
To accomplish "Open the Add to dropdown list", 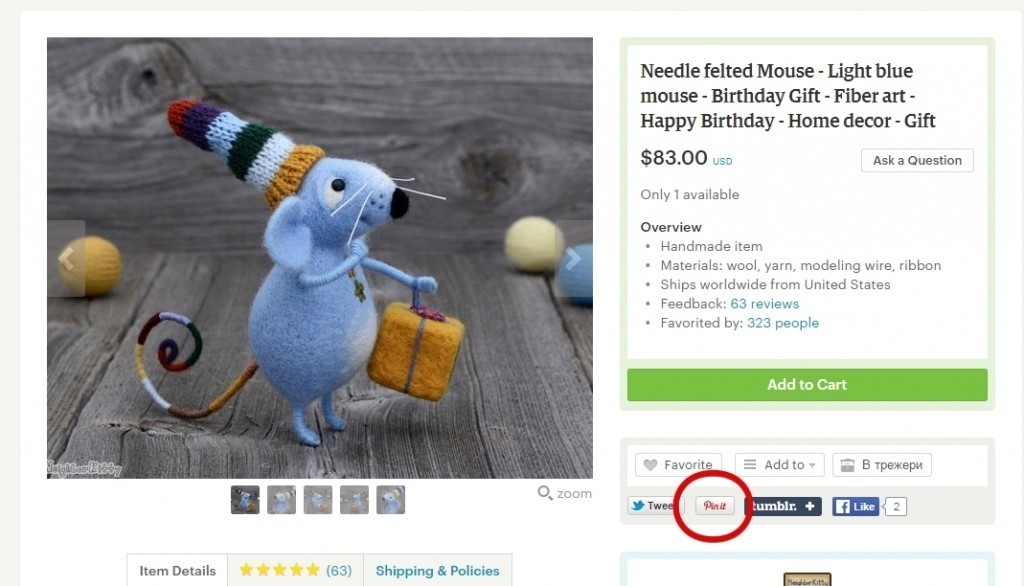I will (779, 464).
